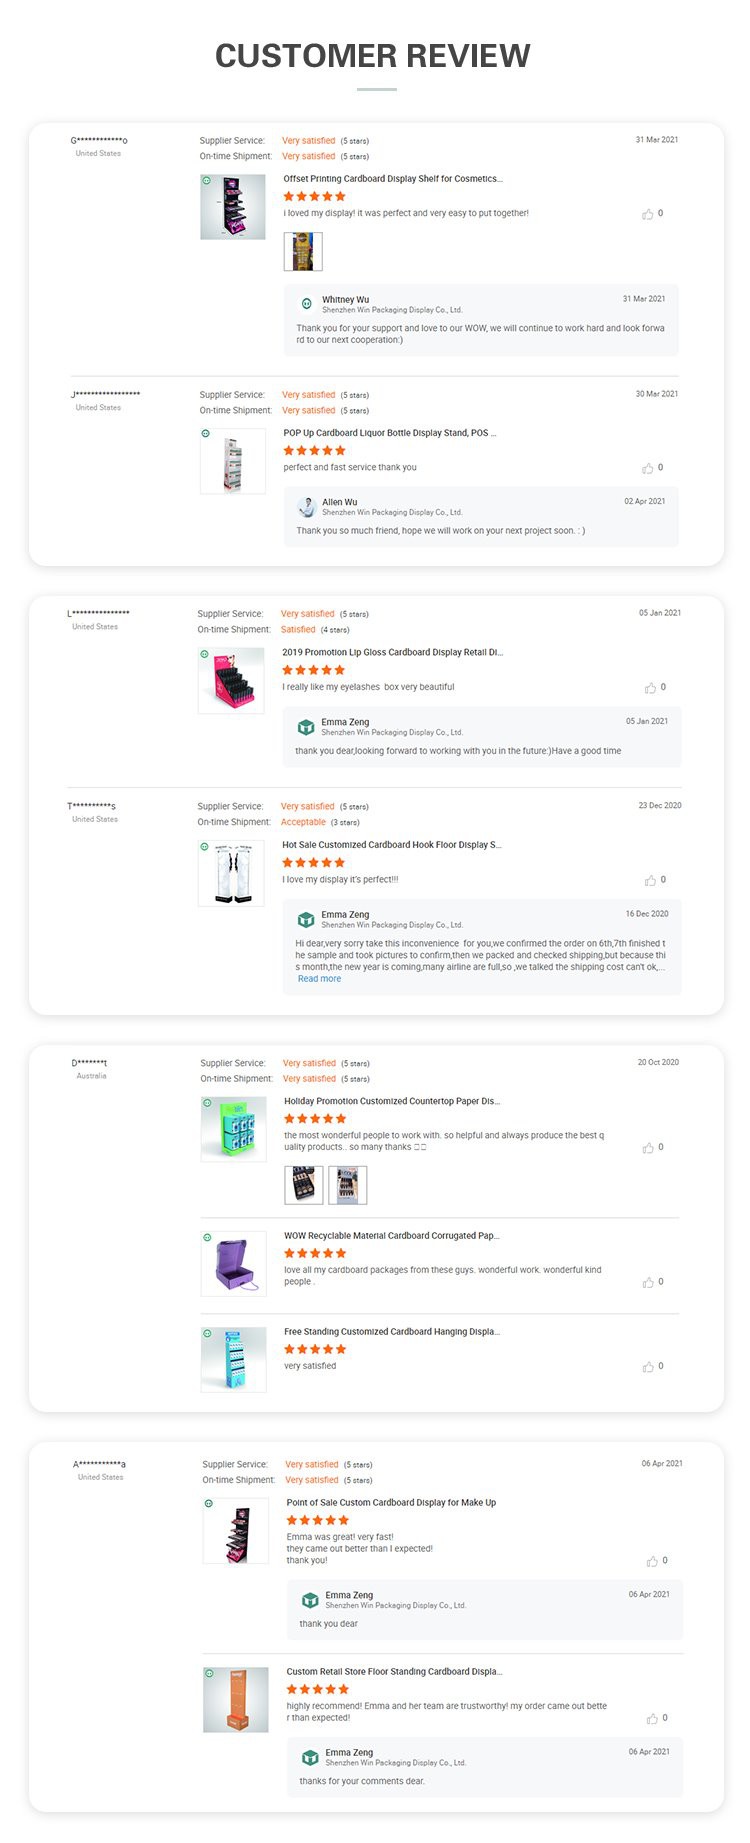The width and height of the screenshot is (750, 1843).
Task: Thumbs-up the Hook Floor Display review
Action: pyautogui.click(x=651, y=880)
